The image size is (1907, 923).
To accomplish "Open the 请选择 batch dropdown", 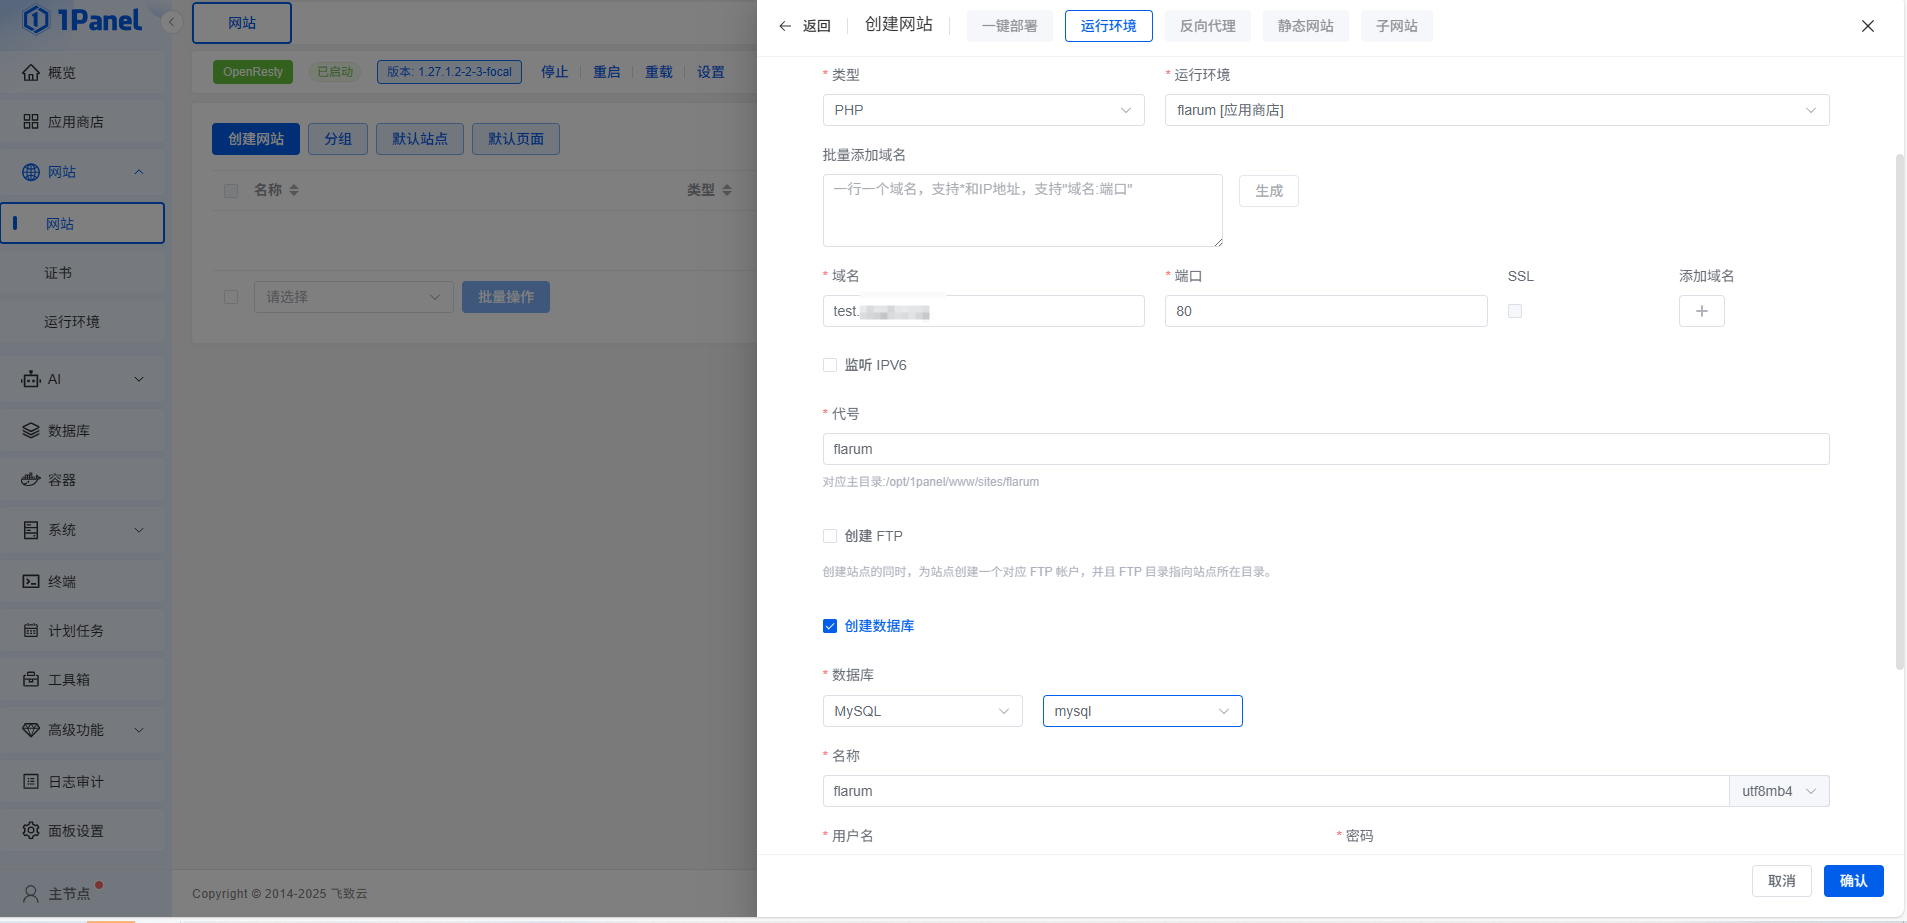I will [354, 297].
